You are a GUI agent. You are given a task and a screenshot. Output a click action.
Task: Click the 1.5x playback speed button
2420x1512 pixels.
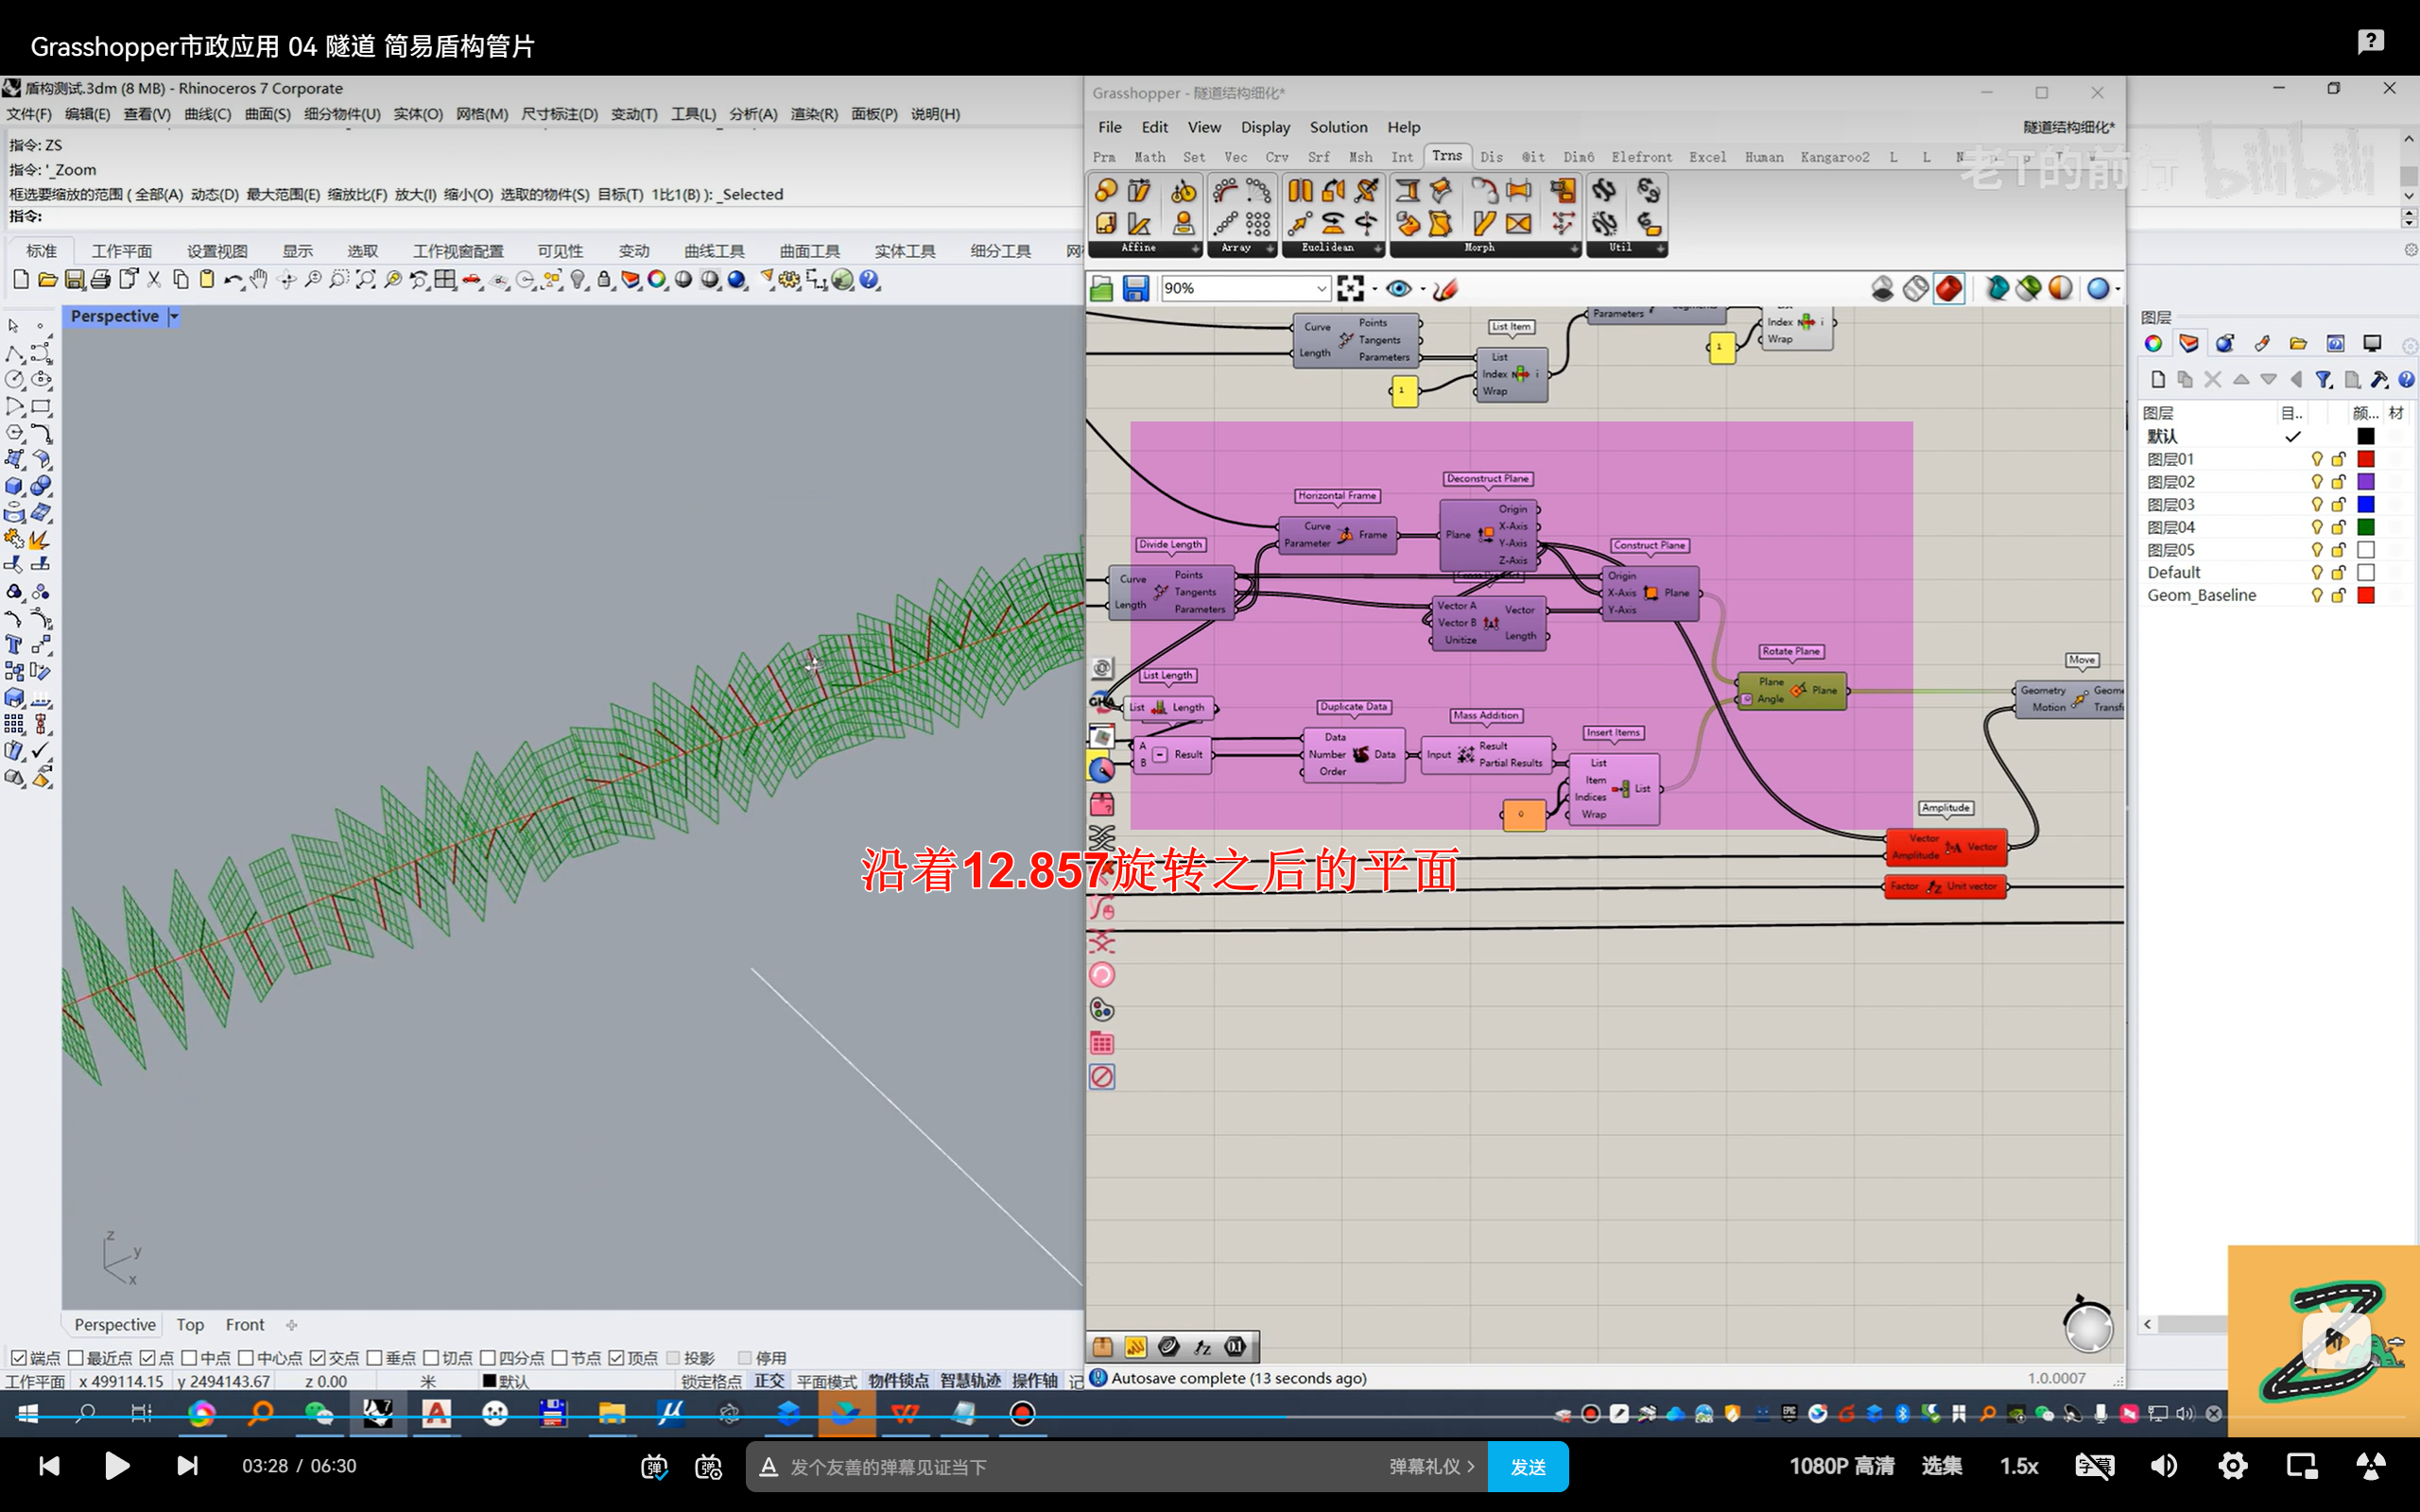2018,1466
